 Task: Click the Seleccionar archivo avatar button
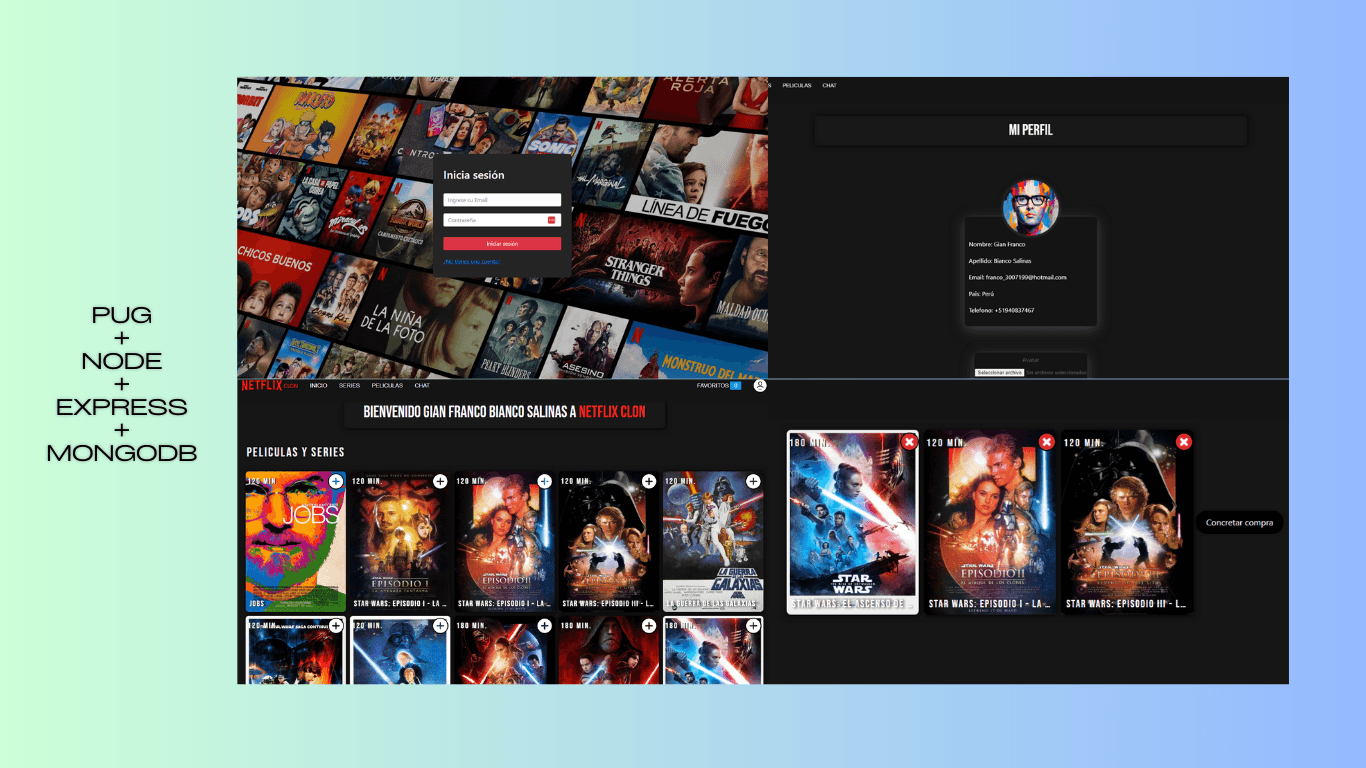tap(999, 372)
